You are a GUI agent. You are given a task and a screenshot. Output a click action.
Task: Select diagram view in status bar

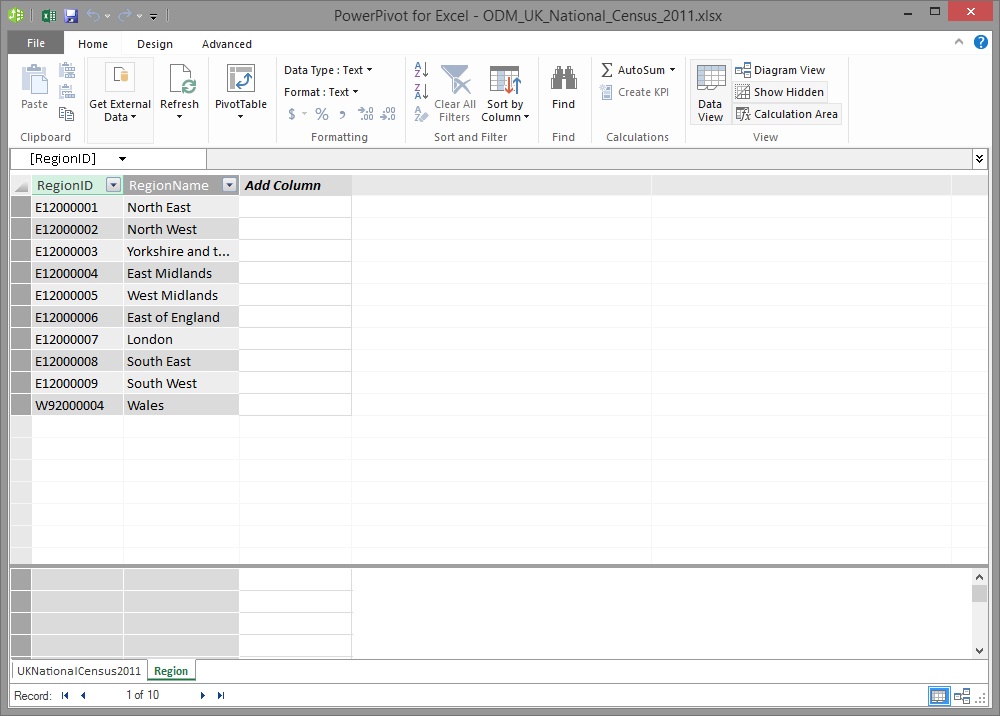coord(962,696)
